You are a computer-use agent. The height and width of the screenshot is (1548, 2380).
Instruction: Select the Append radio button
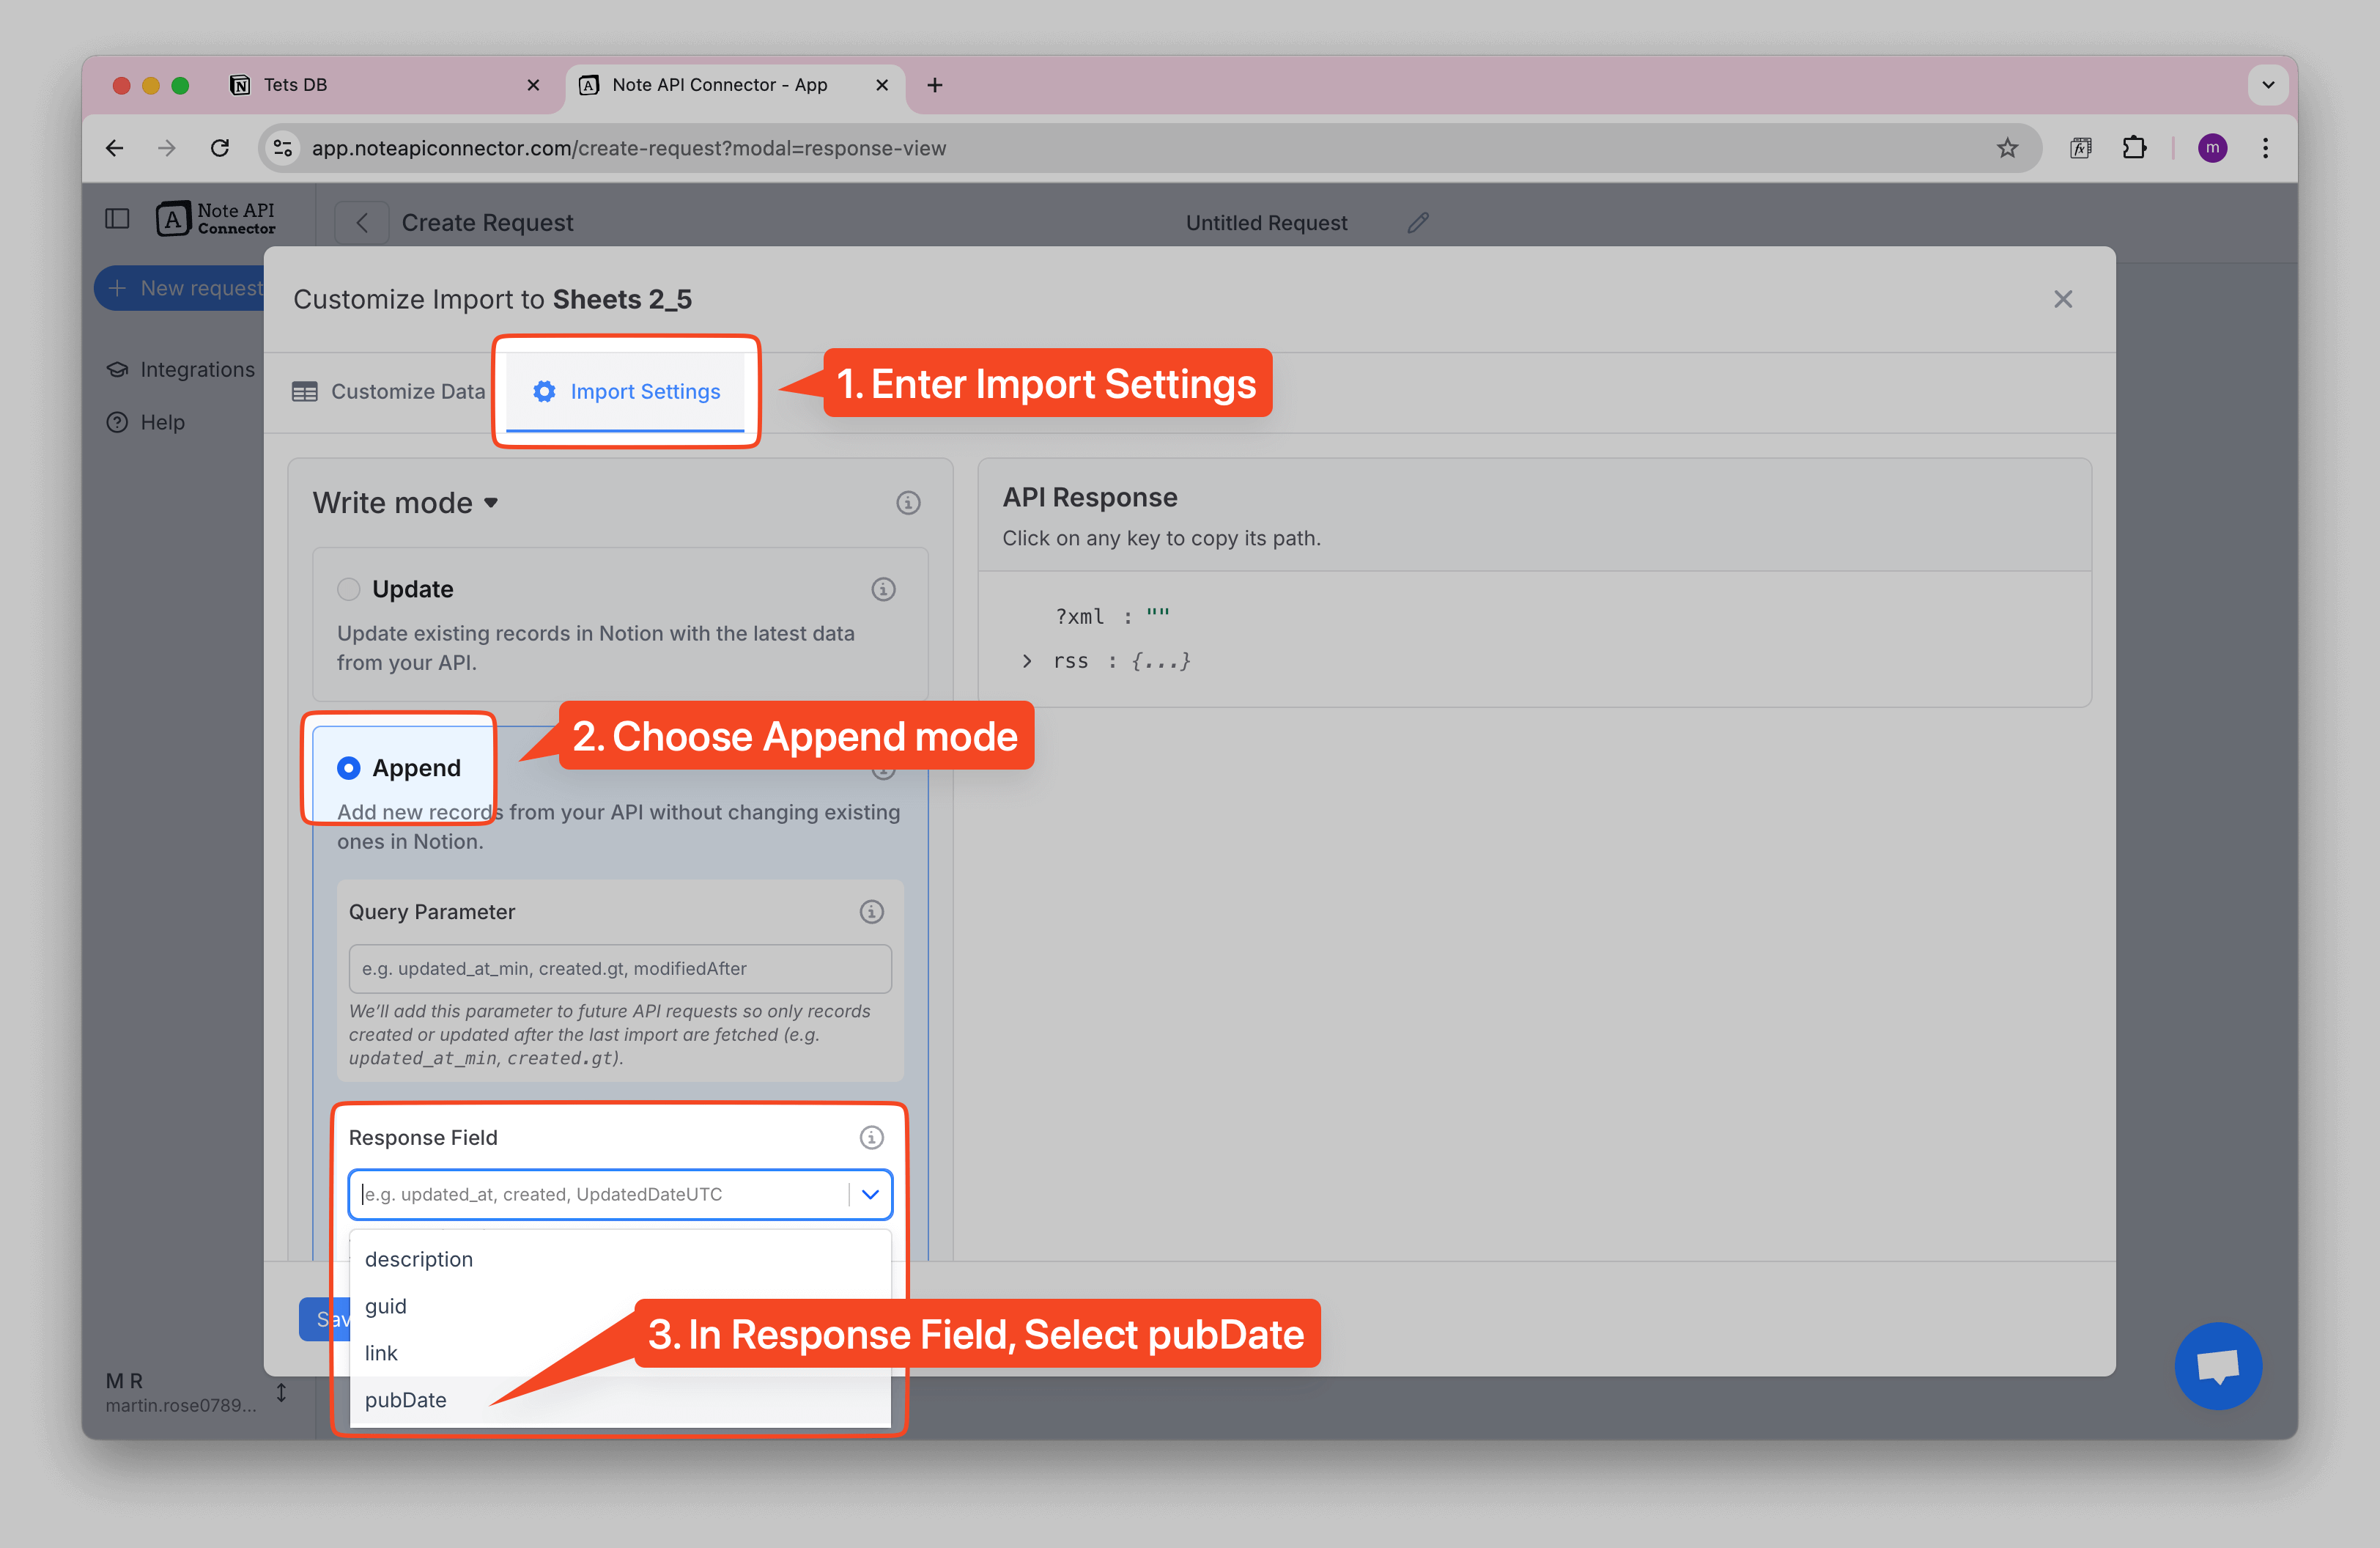coord(348,768)
